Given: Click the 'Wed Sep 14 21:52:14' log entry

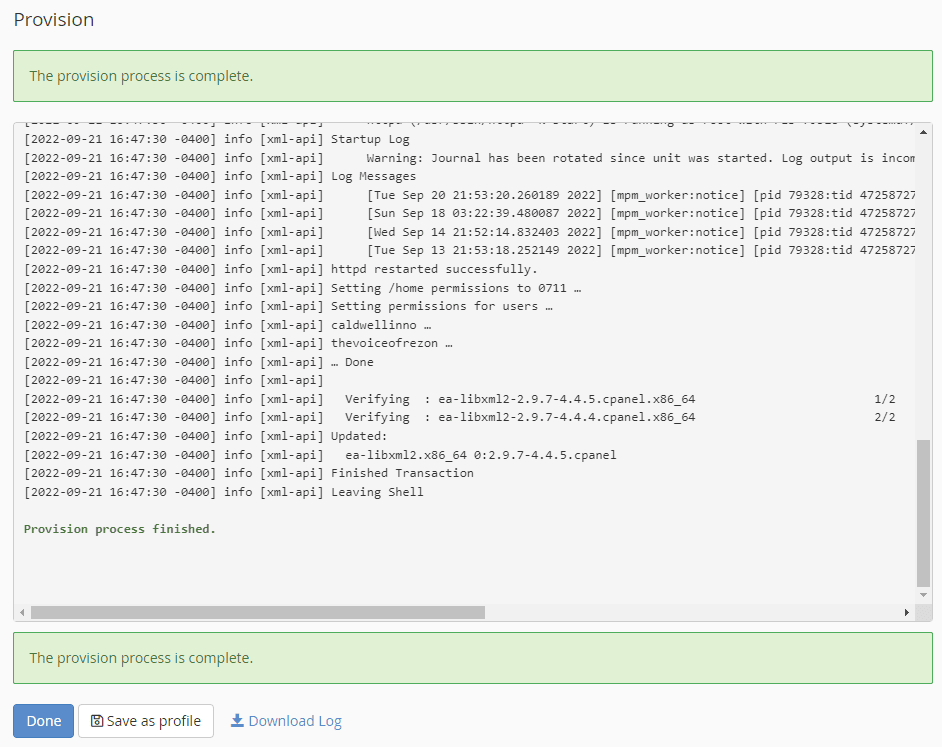Looking at the screenshot, I should click(470, 232).
